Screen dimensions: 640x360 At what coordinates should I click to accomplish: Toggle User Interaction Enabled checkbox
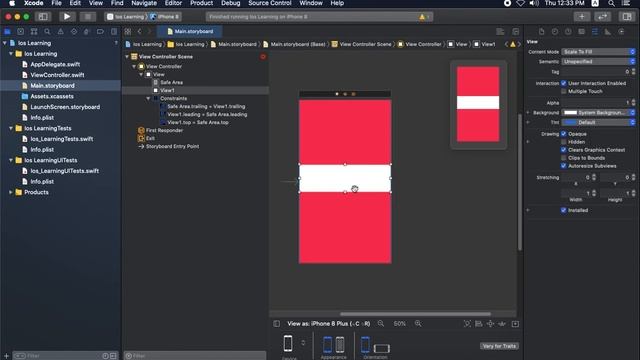click(x=564, y=83)
